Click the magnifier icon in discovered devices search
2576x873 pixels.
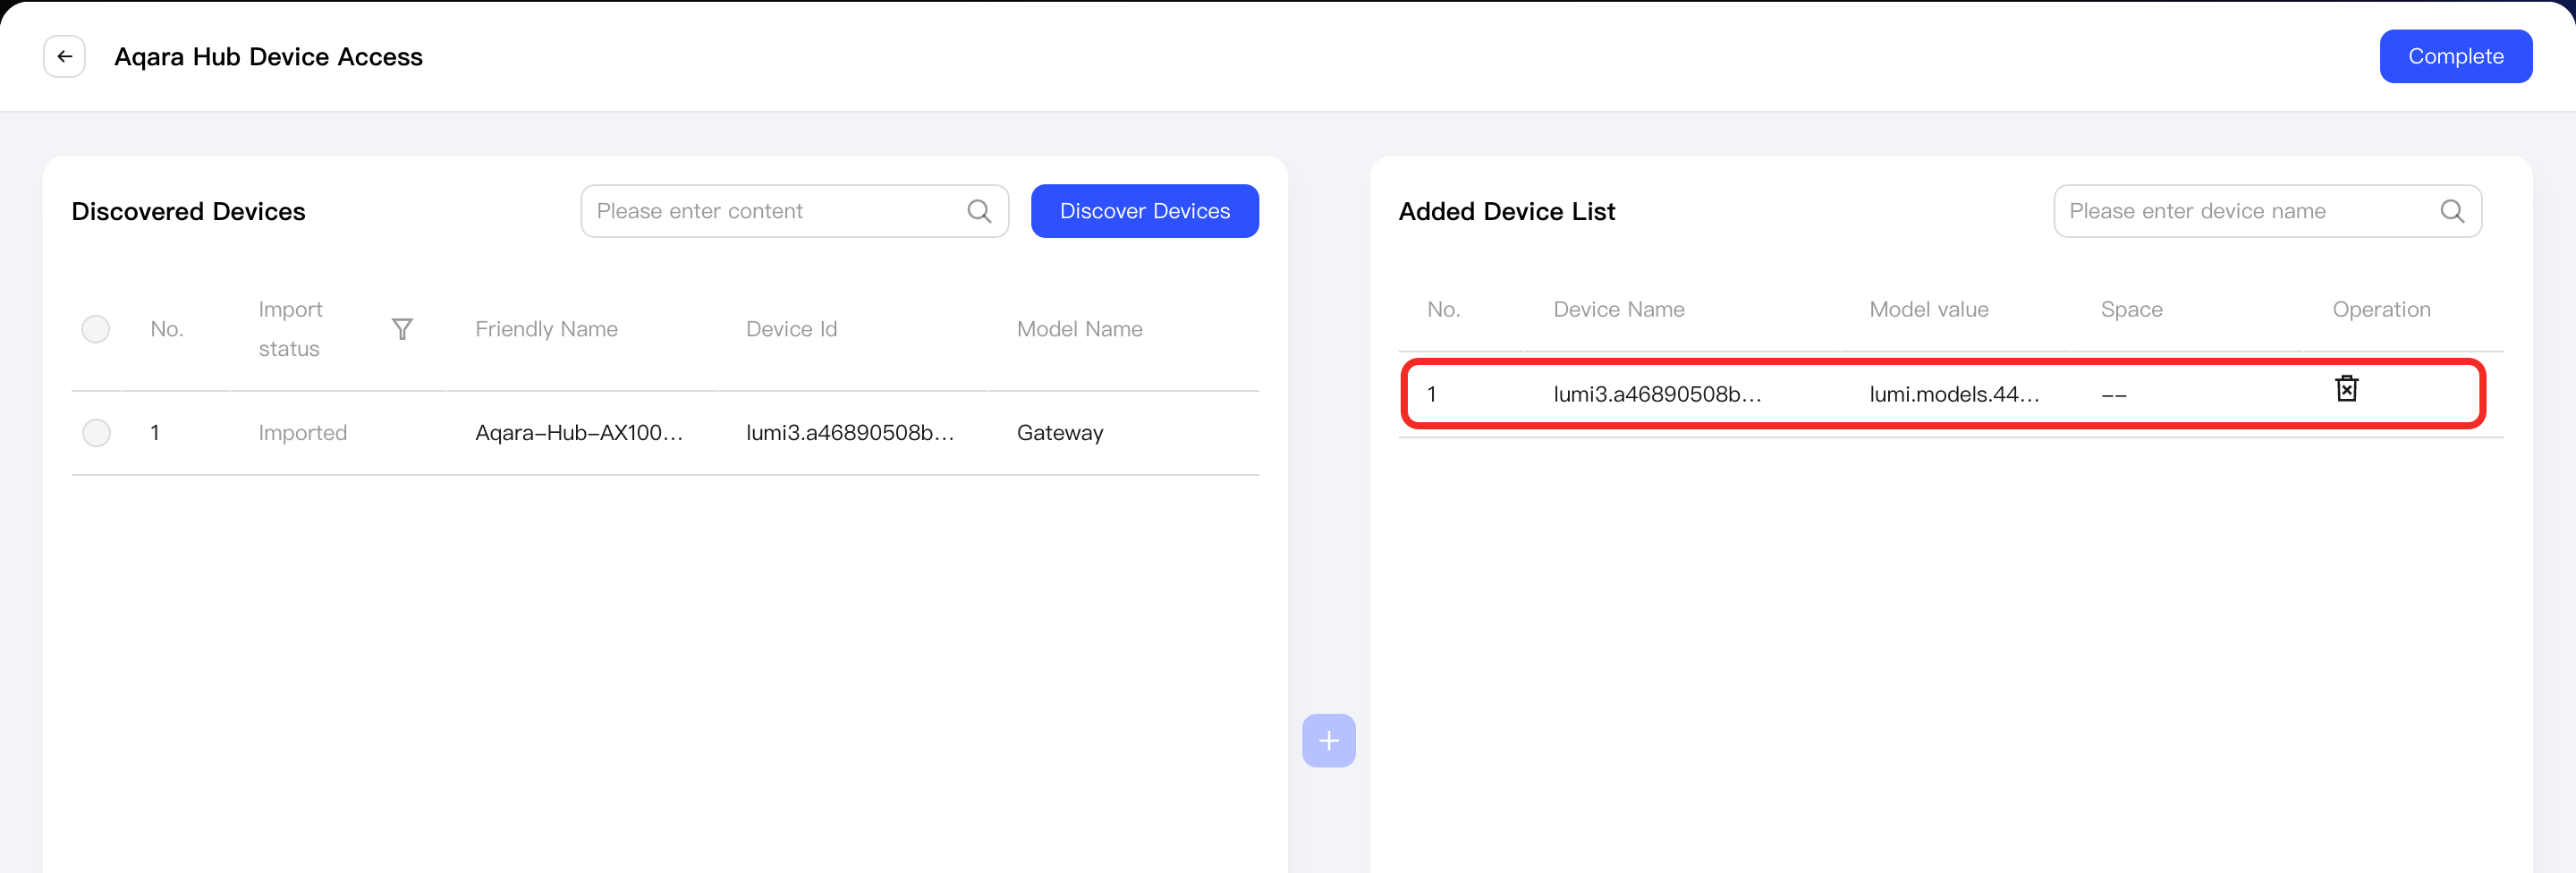(979, 211)
